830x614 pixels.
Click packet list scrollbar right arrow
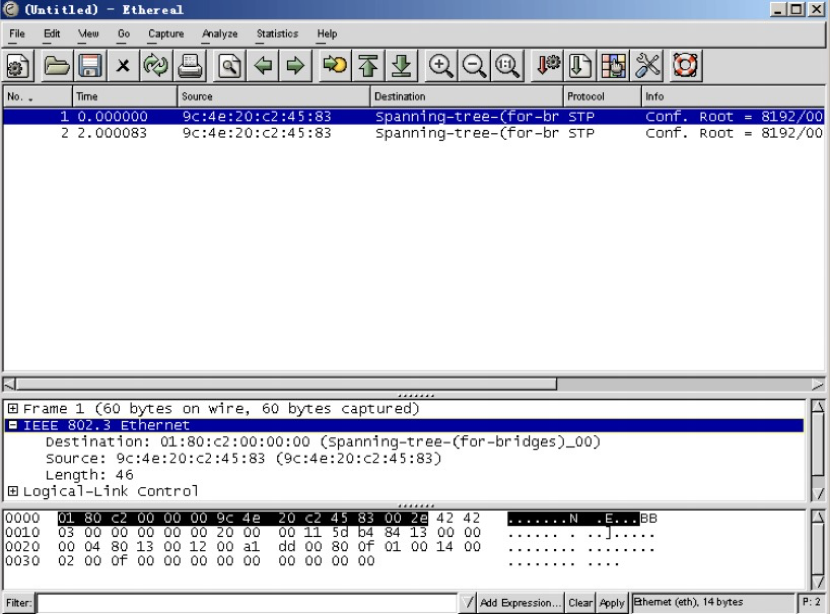pyautogui.click(x=818, y=384)
